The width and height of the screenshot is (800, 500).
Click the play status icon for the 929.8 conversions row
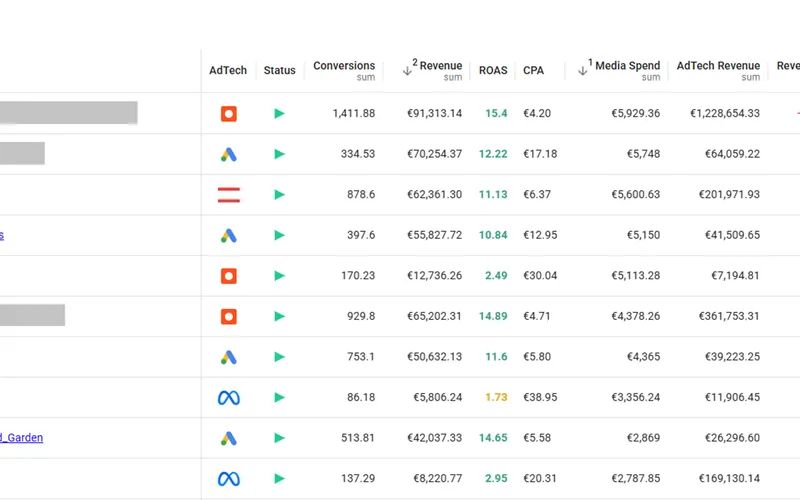coord(279,316)
